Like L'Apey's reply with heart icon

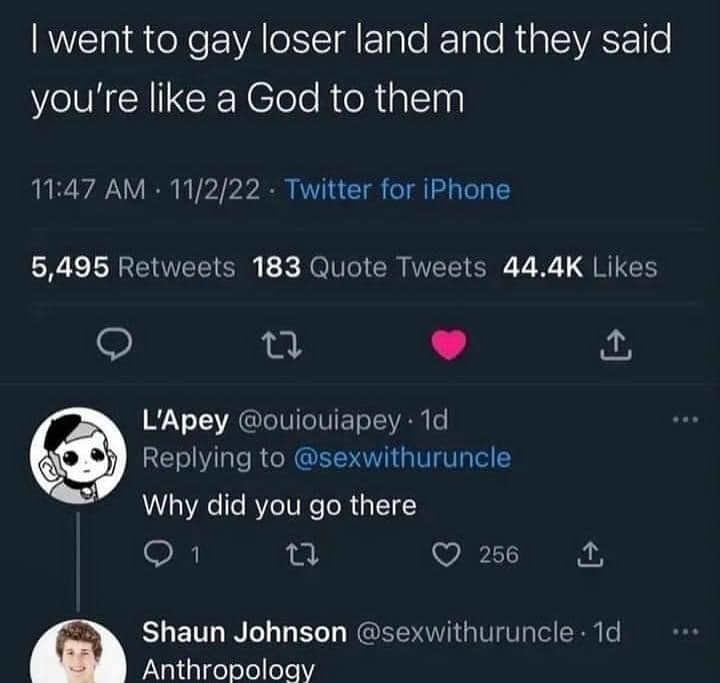pos(446,554)
